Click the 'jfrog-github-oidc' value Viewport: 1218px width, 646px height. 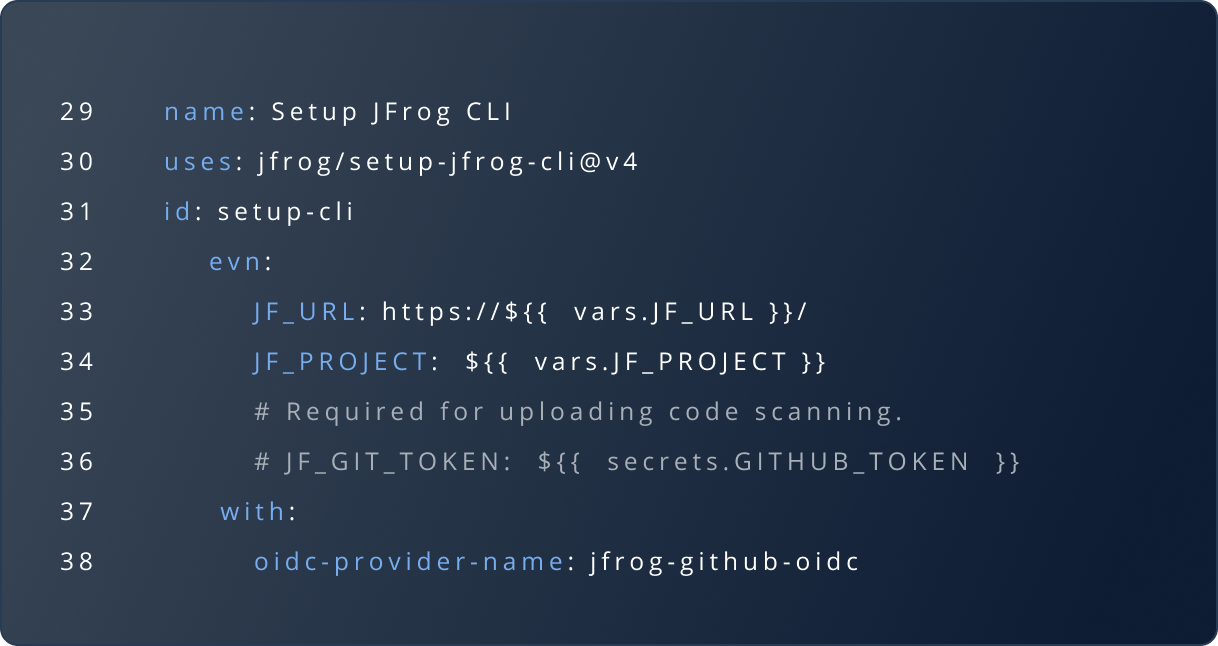click(x=725, y=562)
